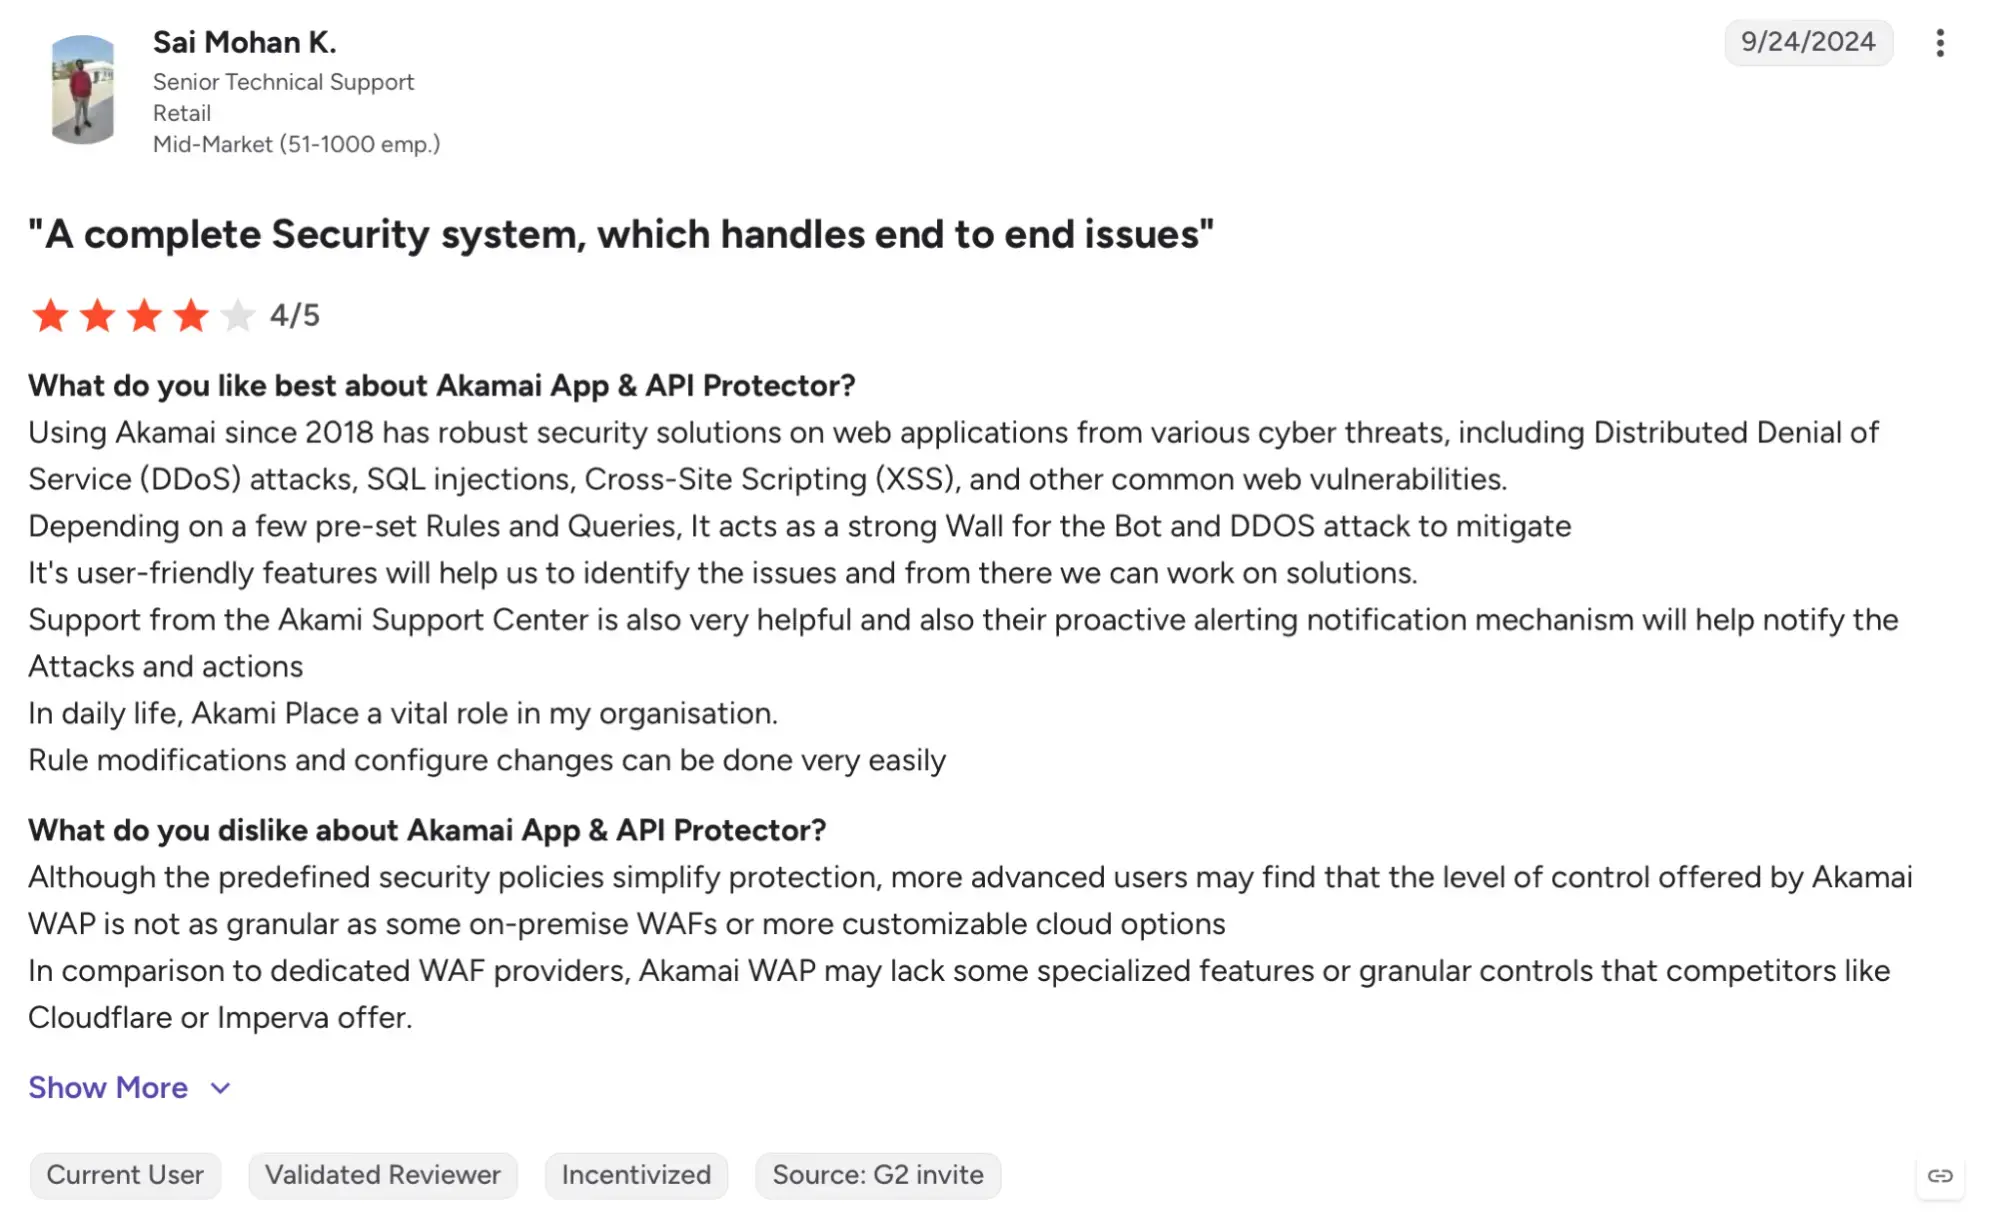Click the Senior Technical Support job title
The width and height of the screenshot is (1999, 1231).
283,82
